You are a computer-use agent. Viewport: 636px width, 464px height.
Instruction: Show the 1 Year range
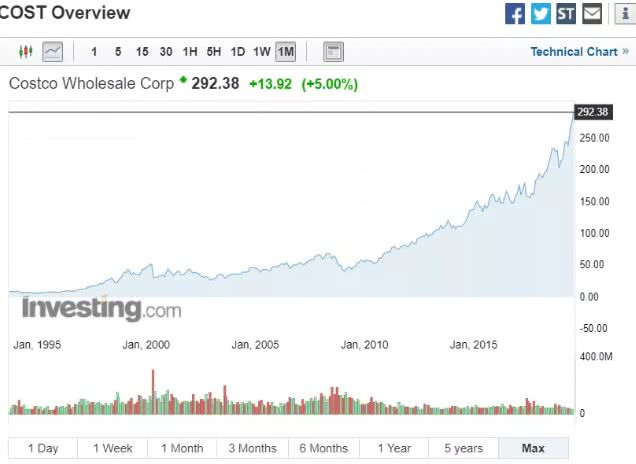393,448
